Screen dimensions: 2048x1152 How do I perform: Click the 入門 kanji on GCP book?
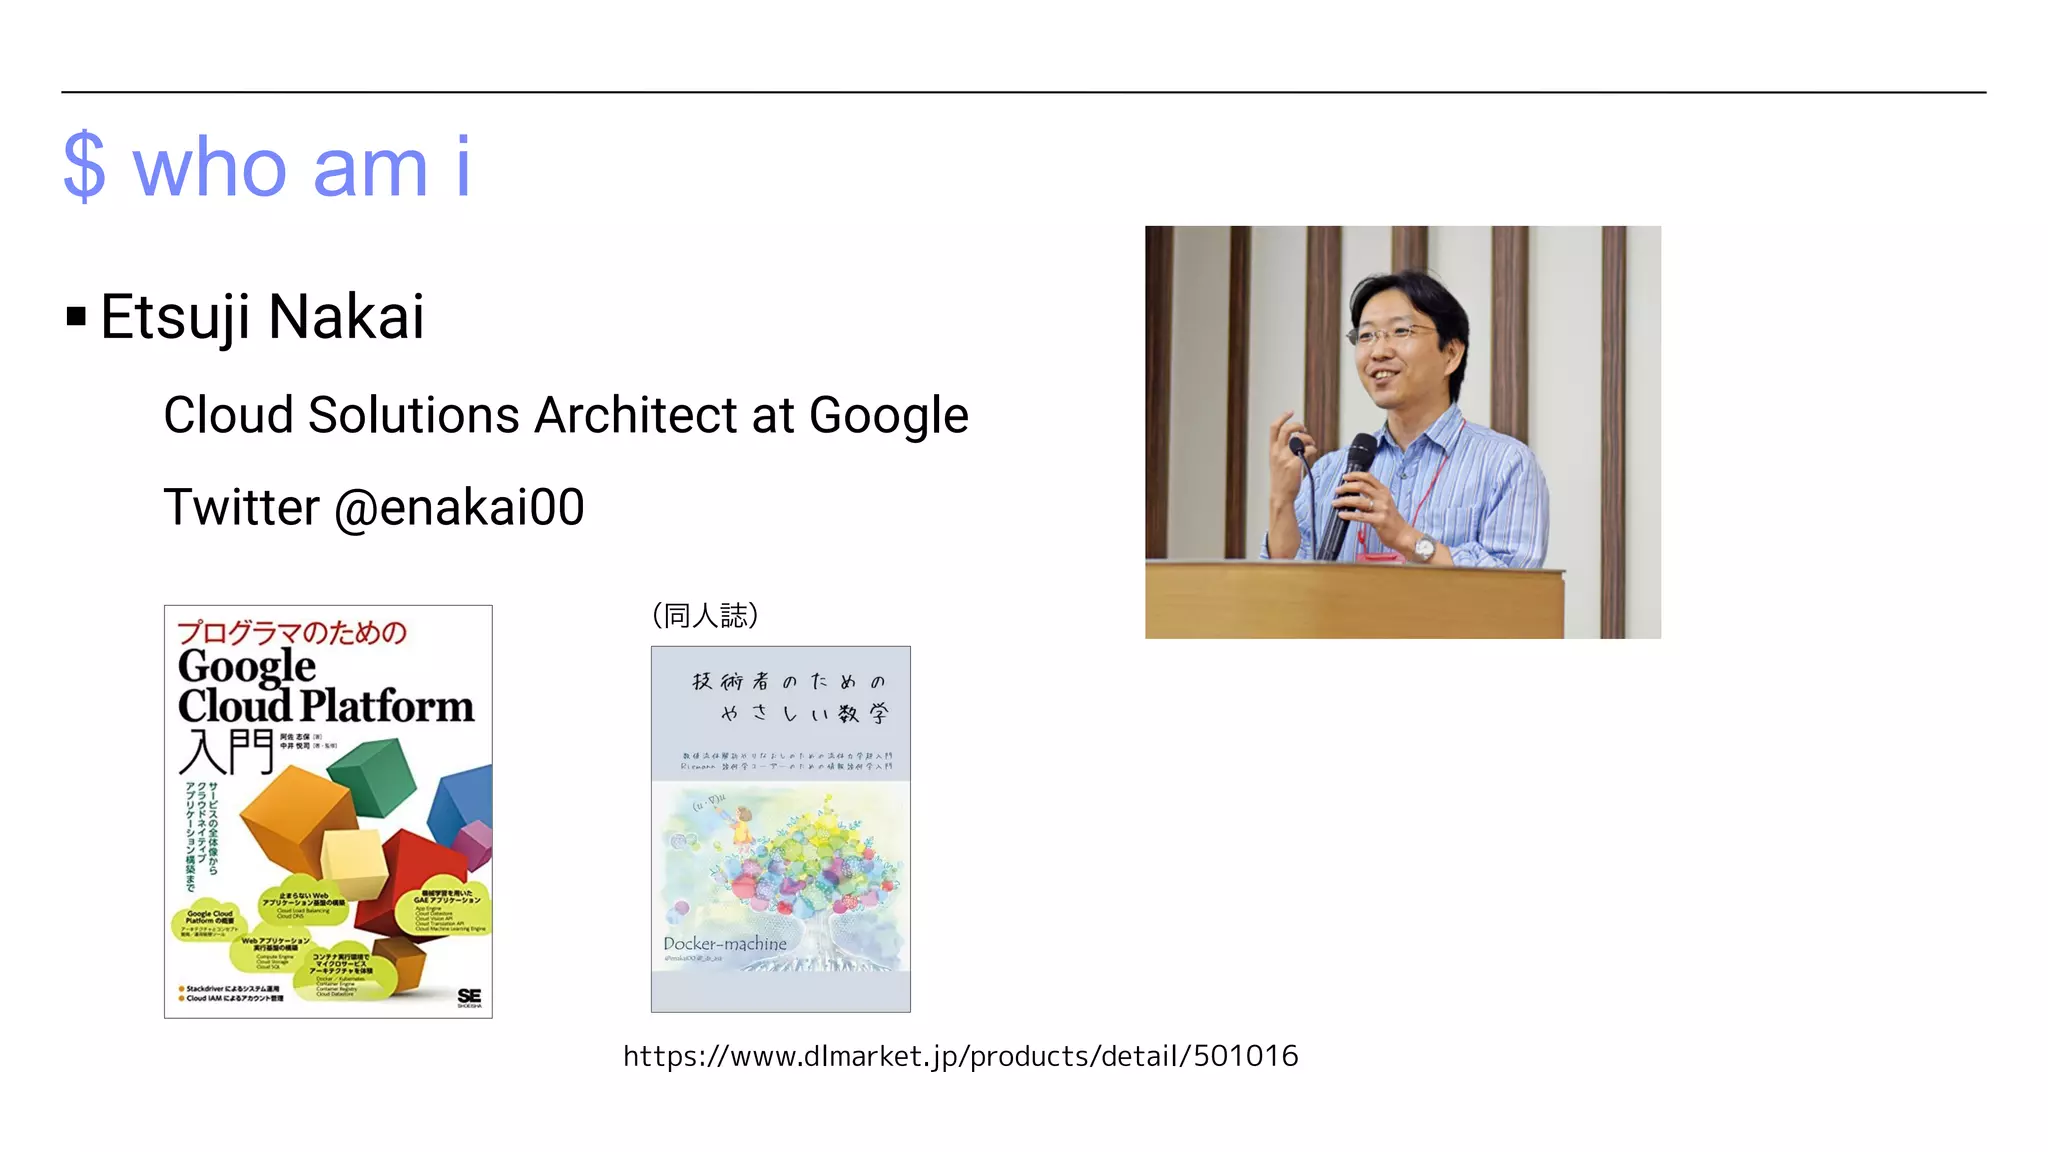(x=226, y=752)
